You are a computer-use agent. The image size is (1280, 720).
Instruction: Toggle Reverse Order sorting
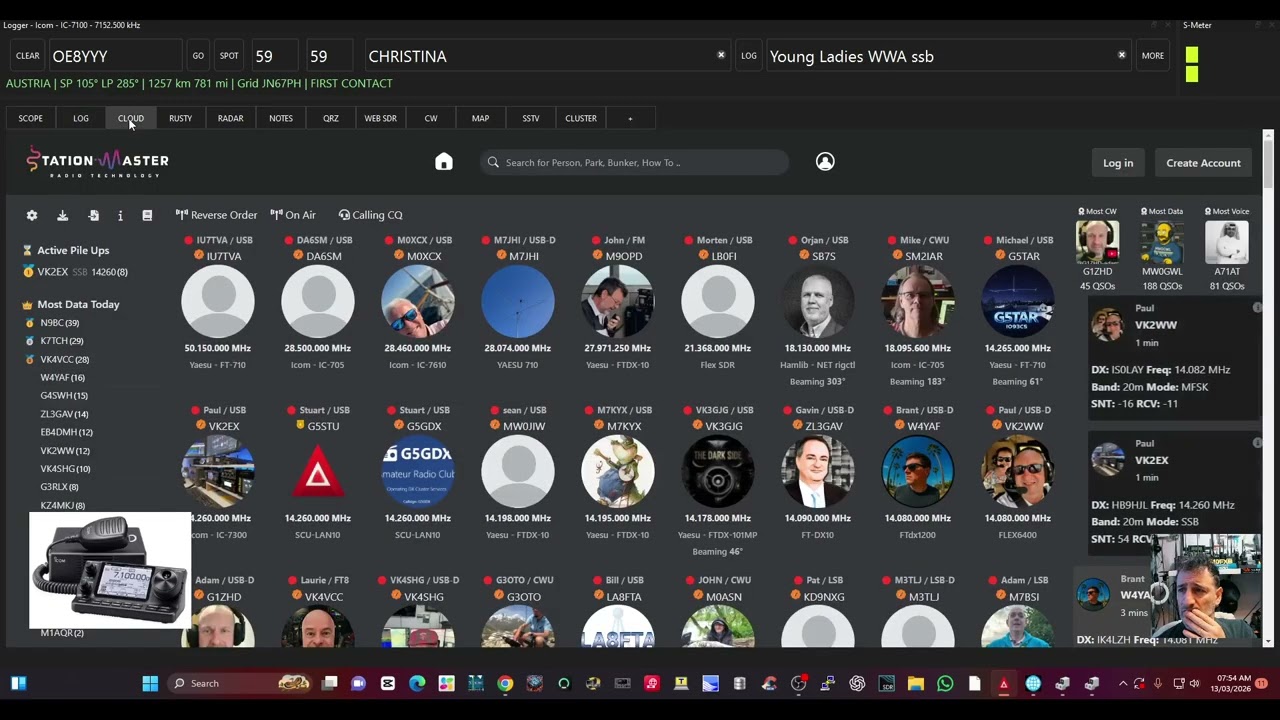coord(216,215)
